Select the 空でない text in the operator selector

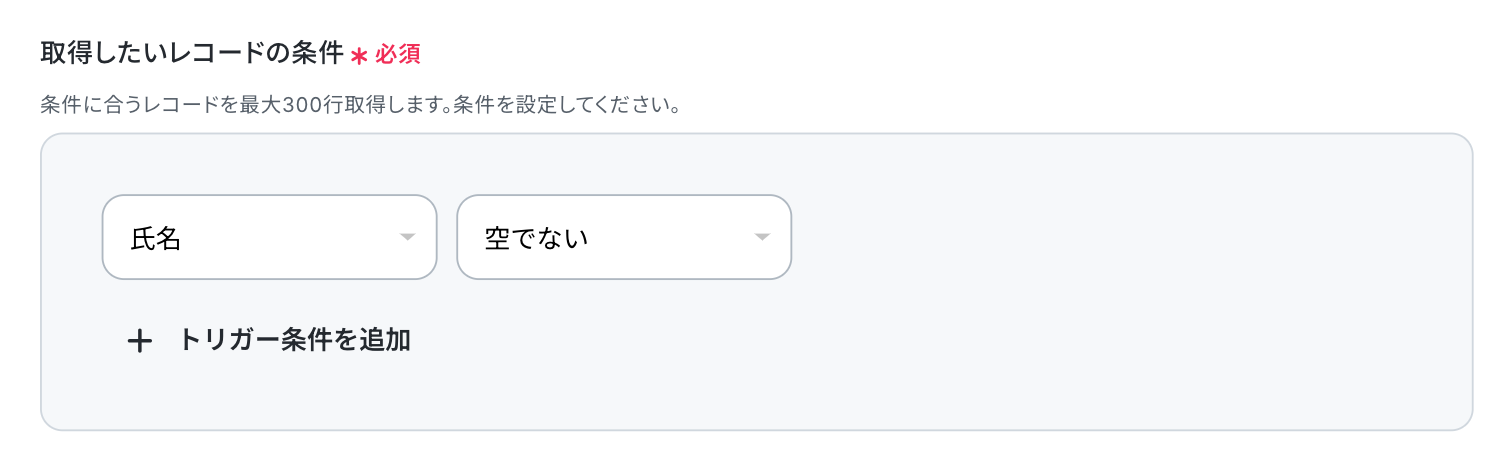tap(536, 238)
